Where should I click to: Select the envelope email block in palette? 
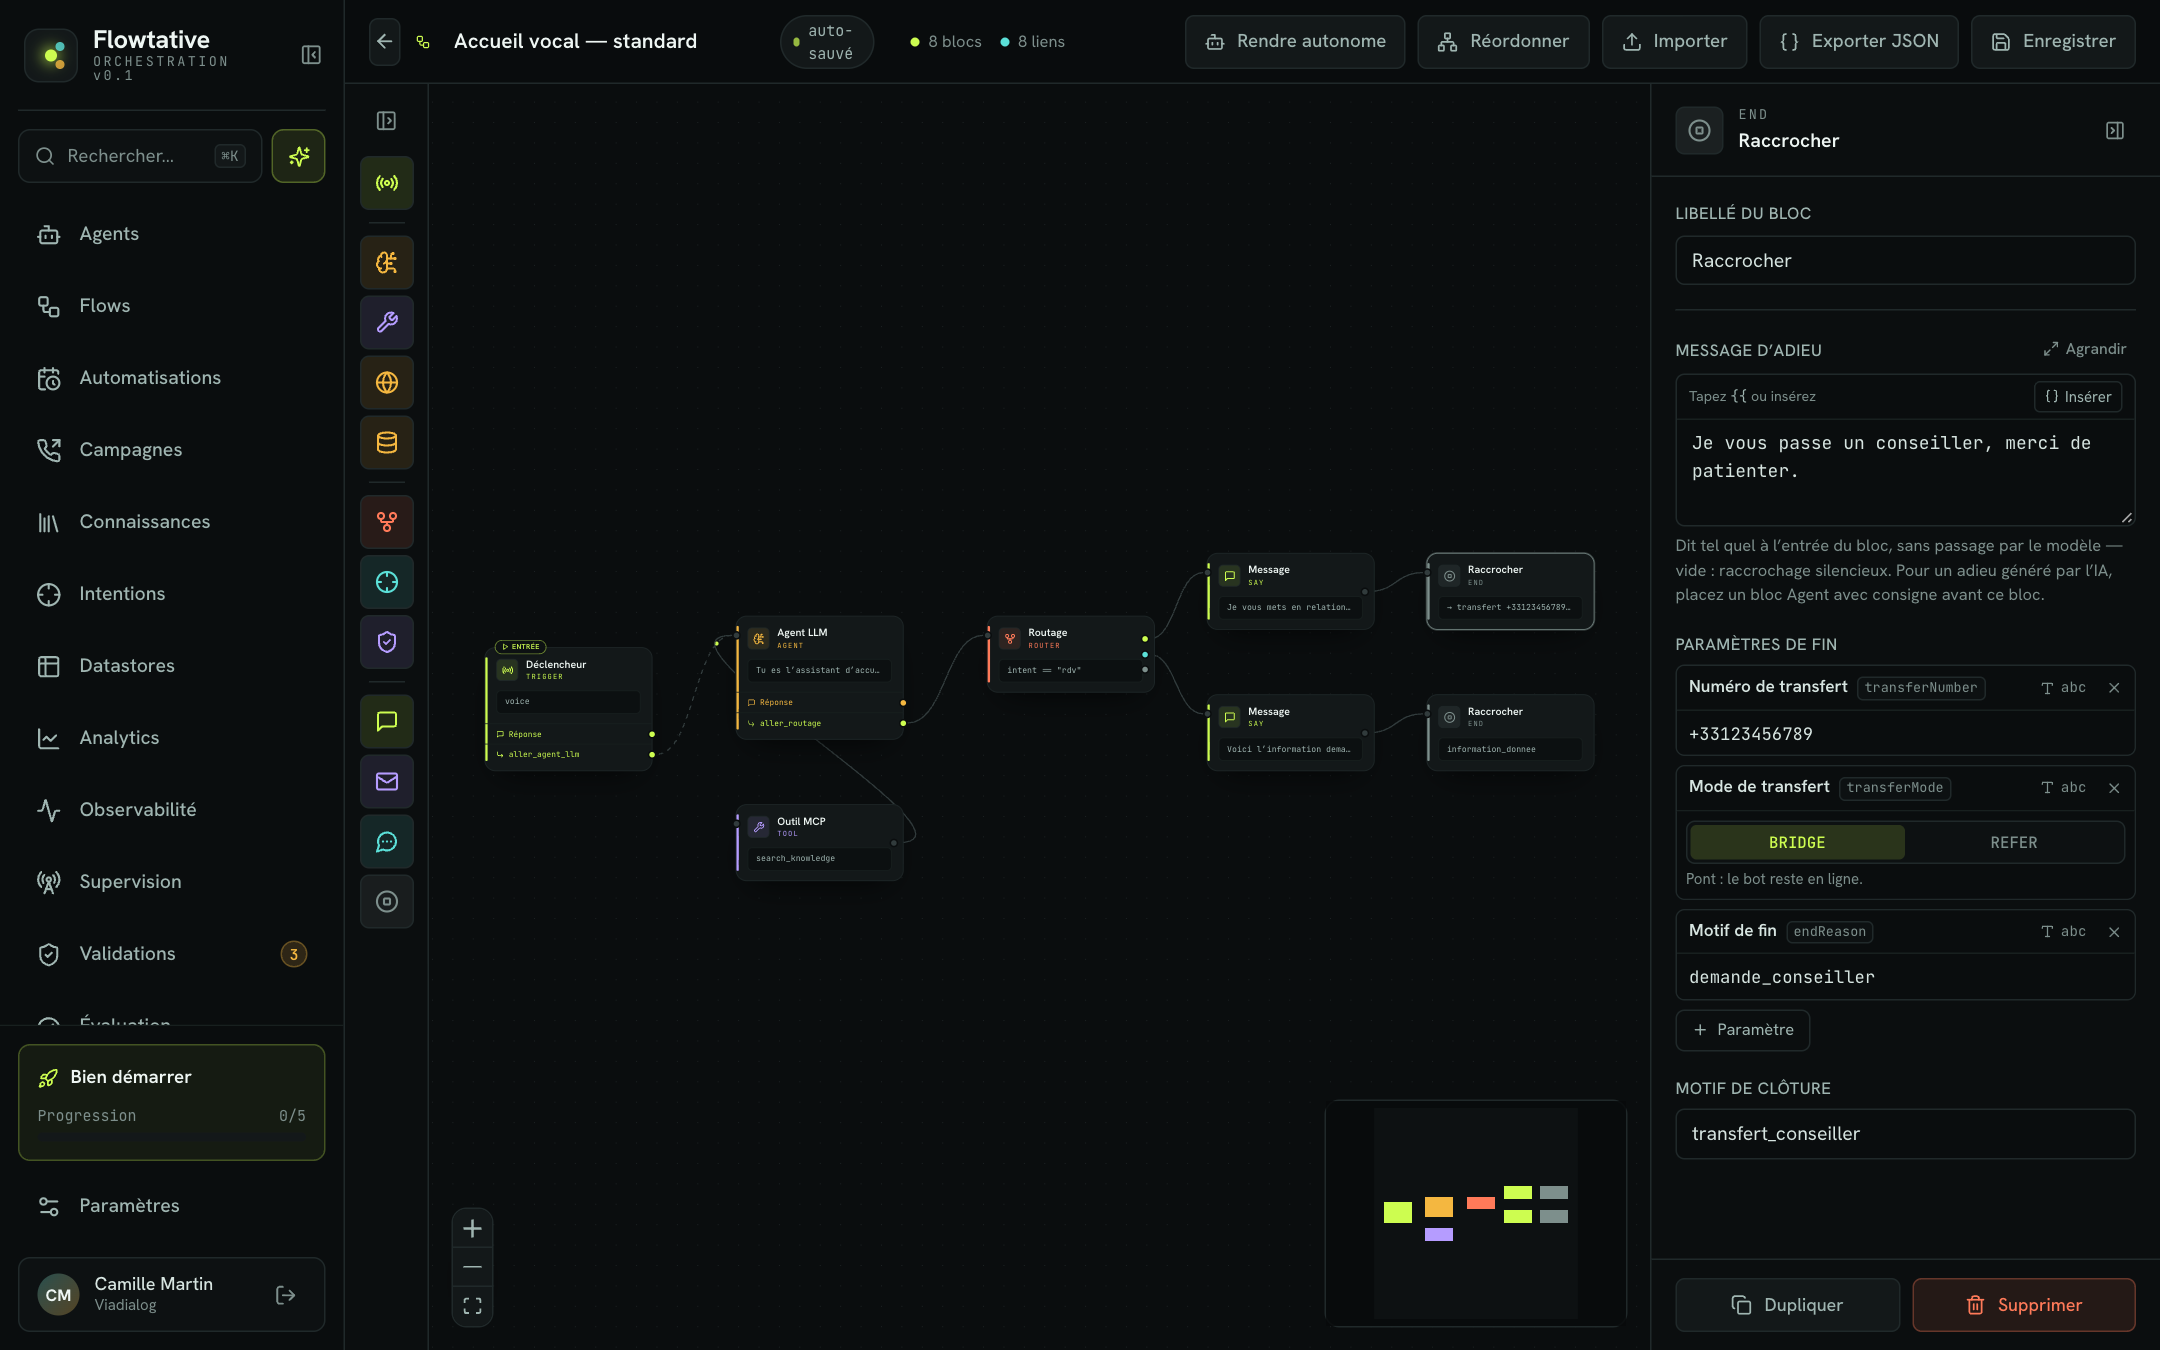pyautogui.click(x=387, y=782)
